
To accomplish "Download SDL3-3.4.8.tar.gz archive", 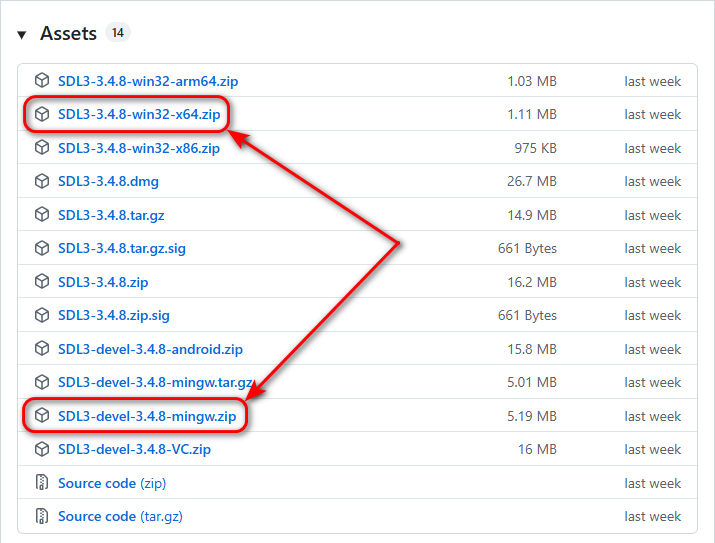I will pyautogui.click(x=111, y=215).
